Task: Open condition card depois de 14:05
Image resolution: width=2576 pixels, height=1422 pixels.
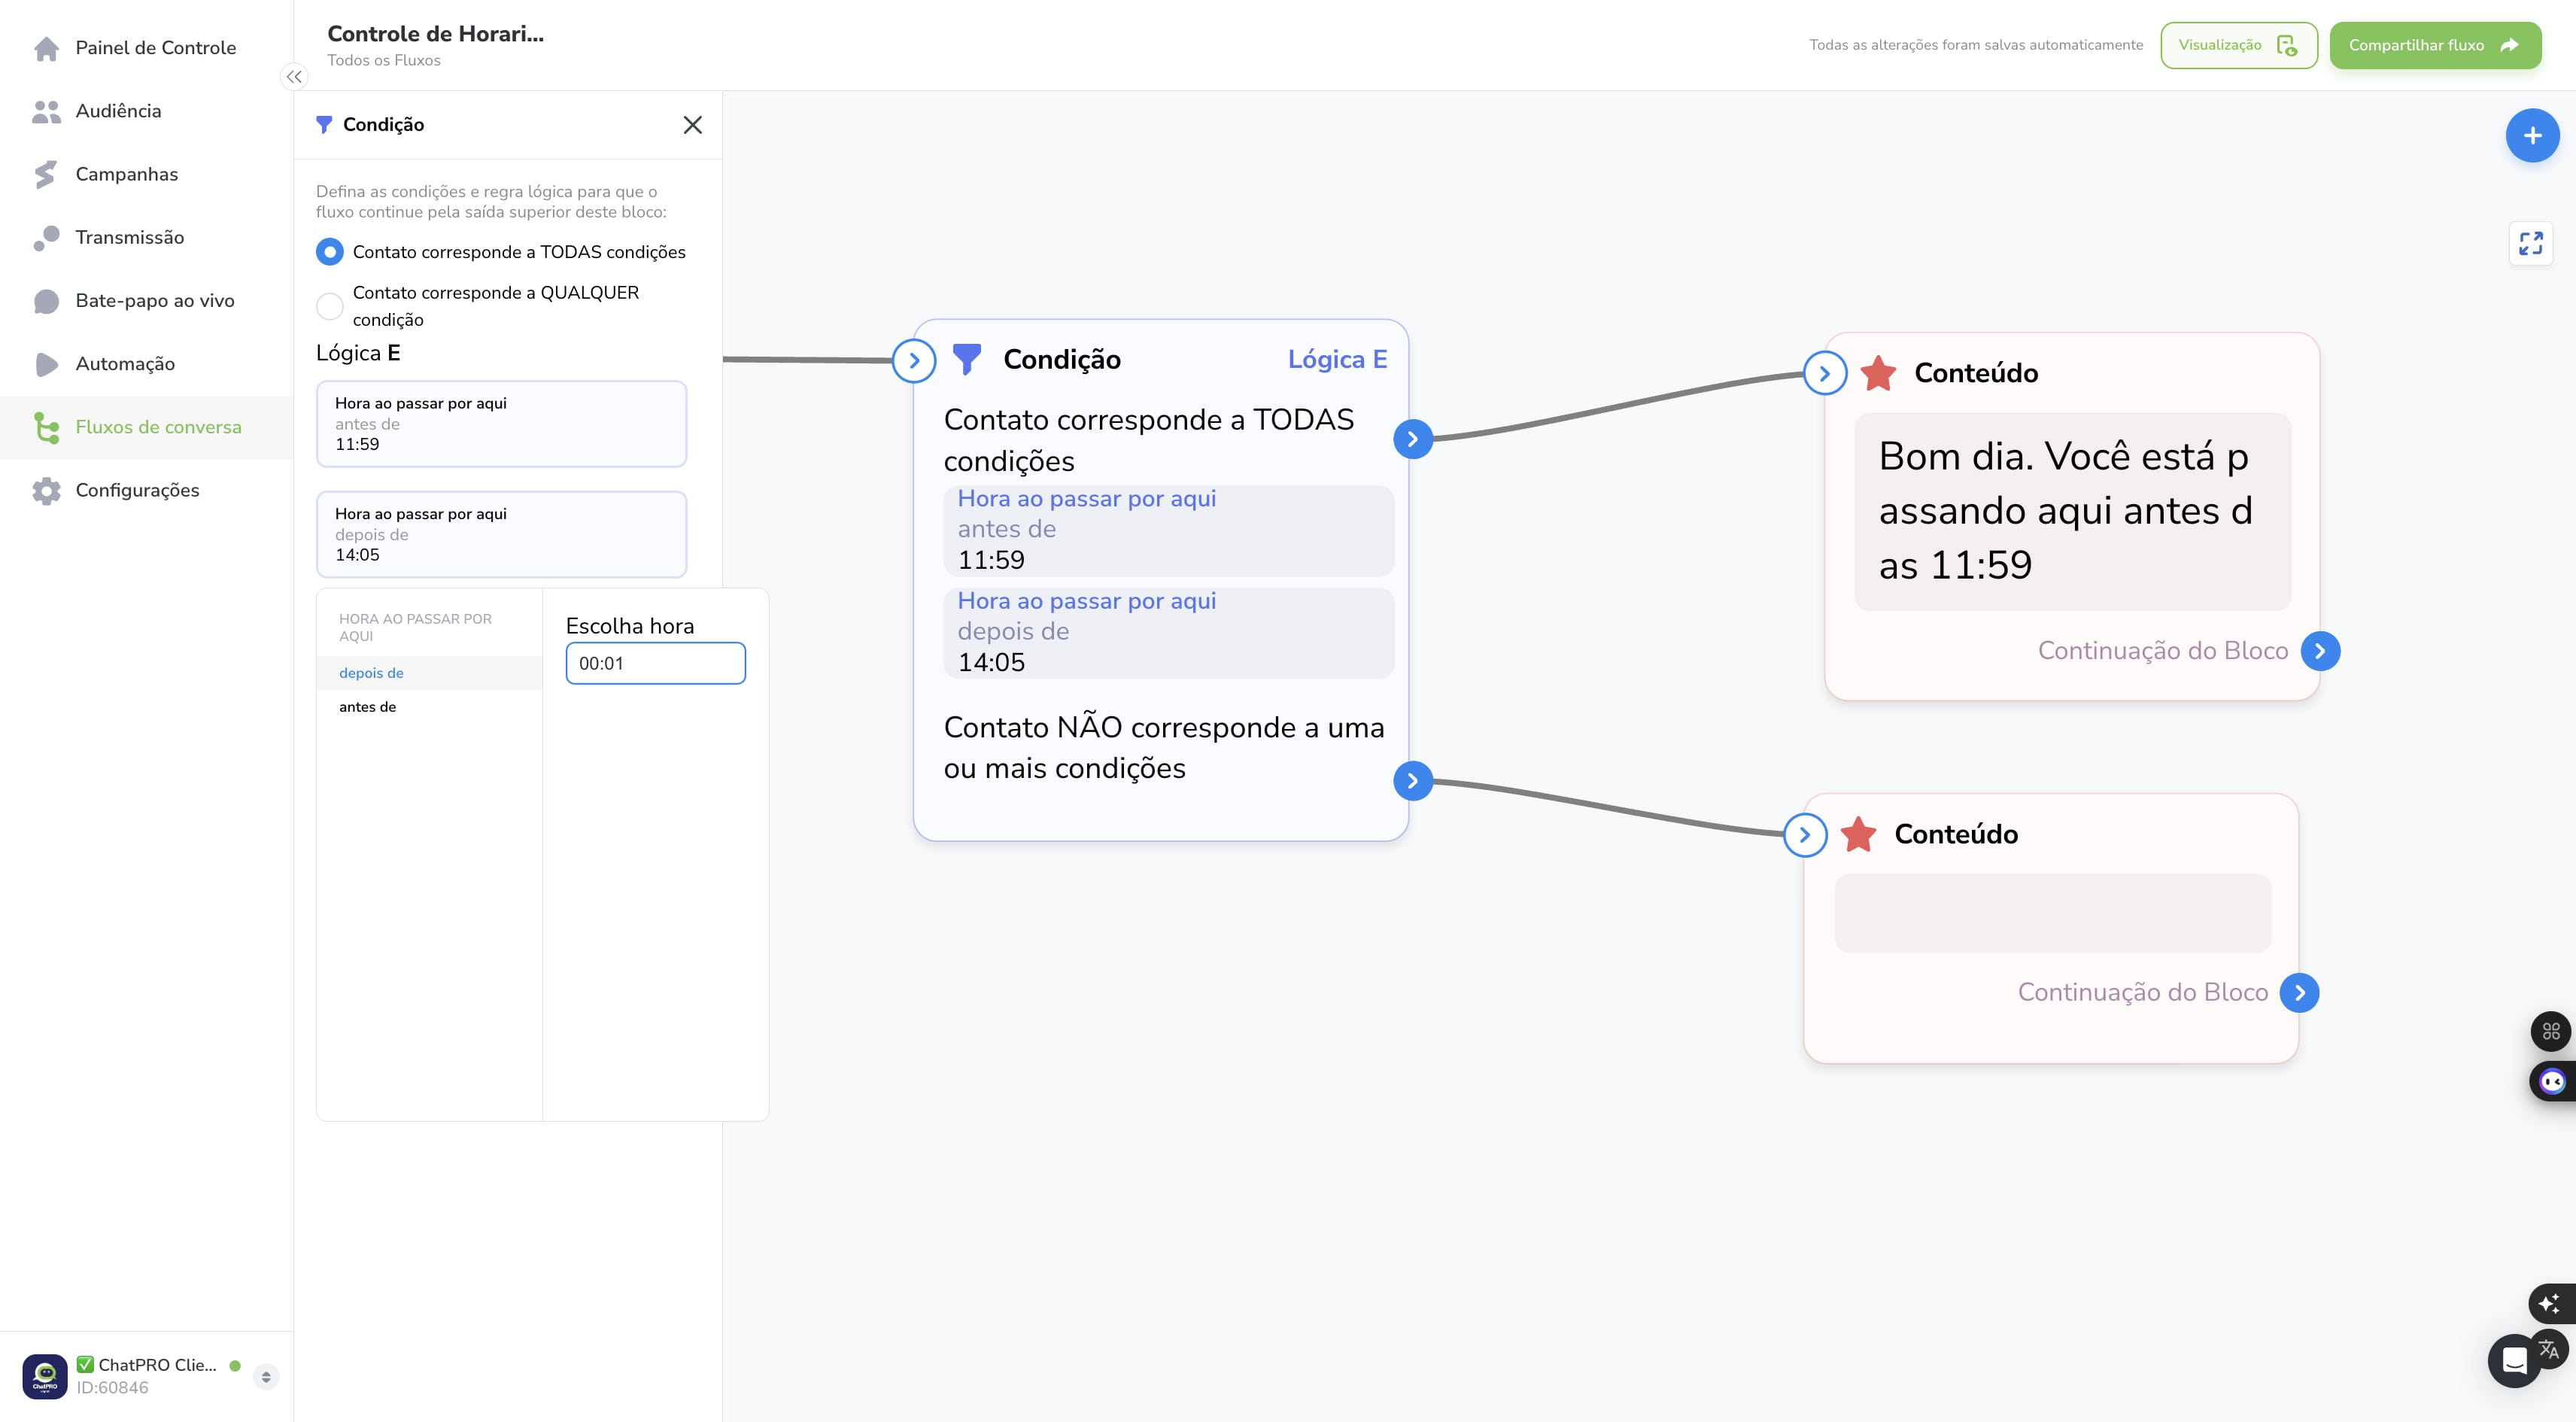Action: (501, 534)
